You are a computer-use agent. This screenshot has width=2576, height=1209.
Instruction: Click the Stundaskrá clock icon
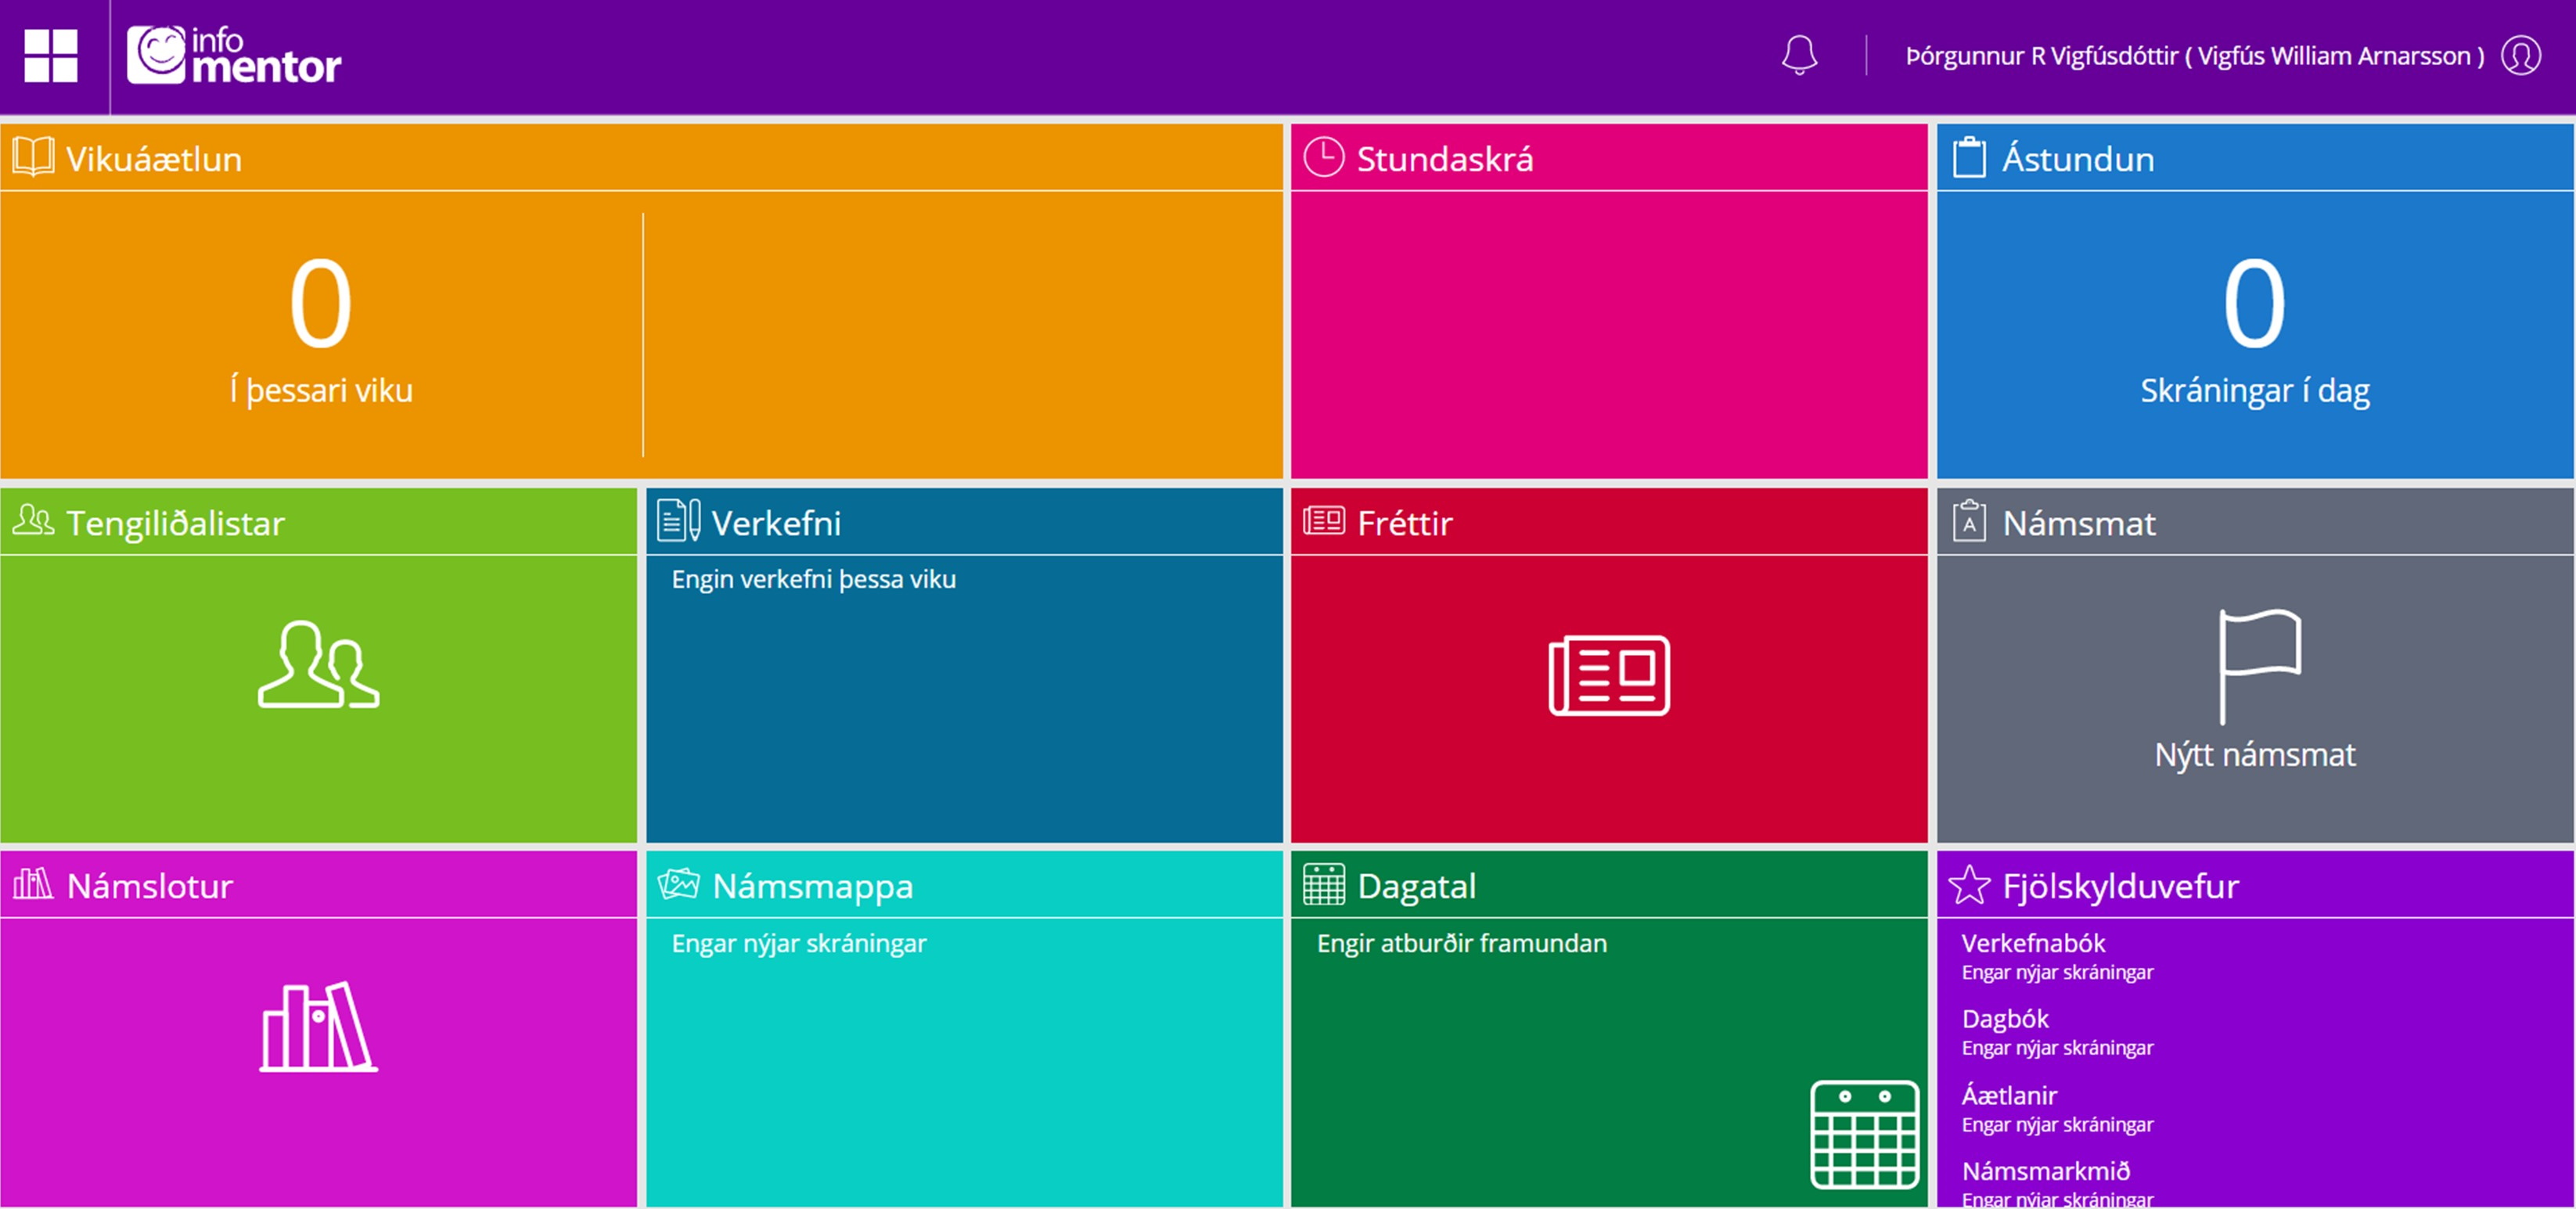(x=1324, y=158)
